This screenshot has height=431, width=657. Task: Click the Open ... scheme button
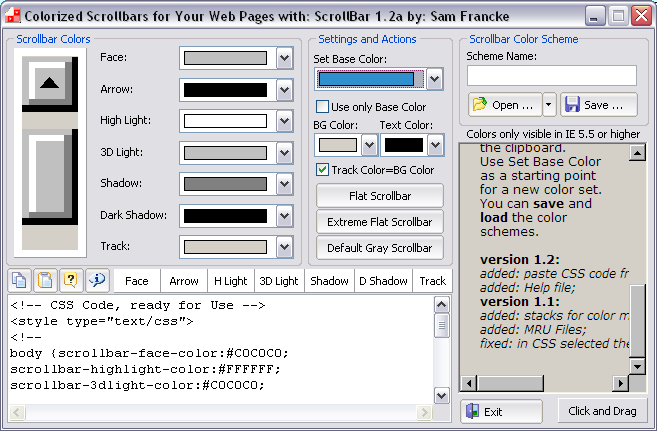click(x=505, y=105)
